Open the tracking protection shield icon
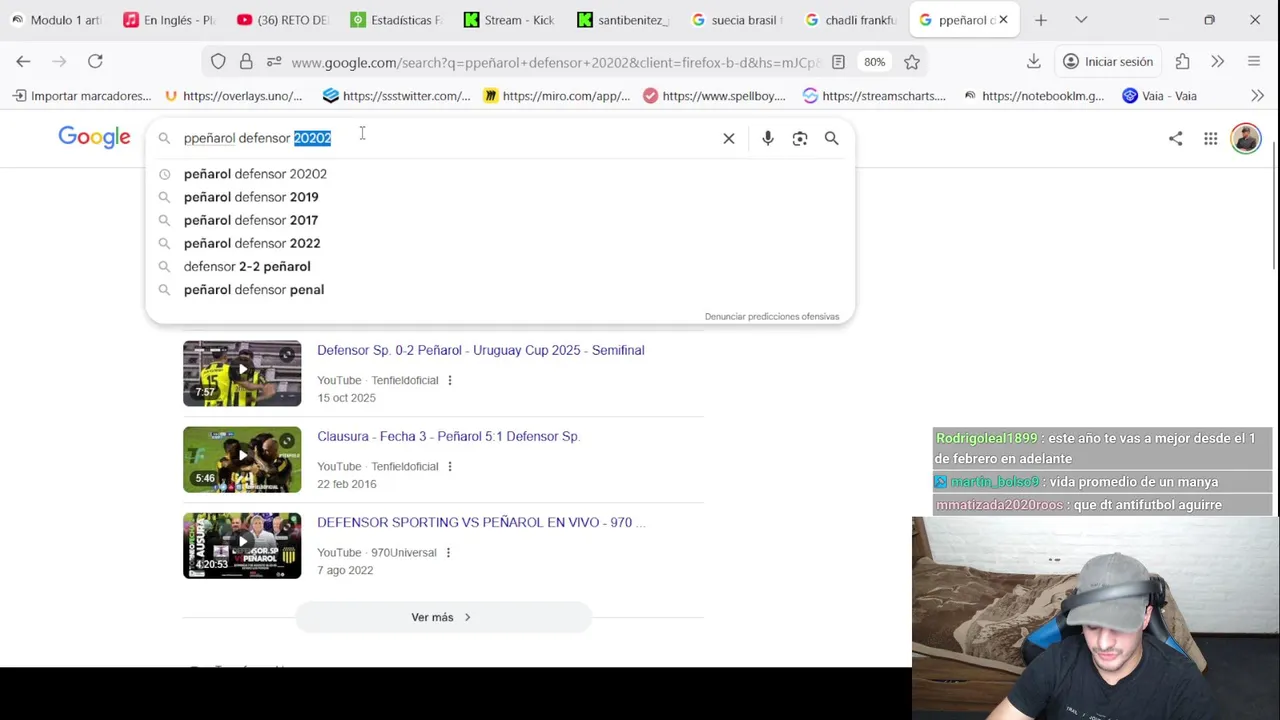Viewport: 1280px width, 720px height. click(218, 62)
